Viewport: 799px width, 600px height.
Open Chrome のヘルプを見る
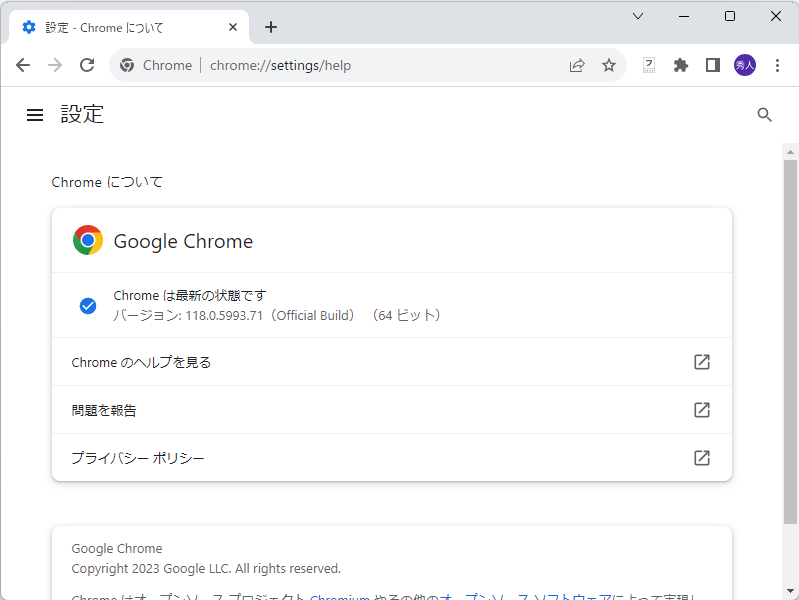[392, 362]
